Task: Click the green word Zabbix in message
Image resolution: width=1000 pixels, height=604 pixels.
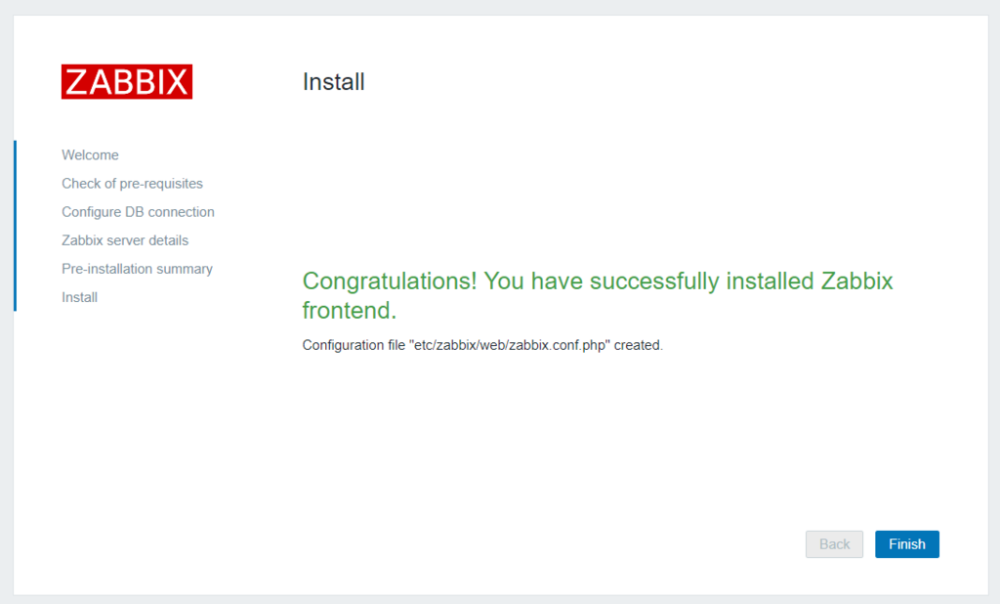Action: click(856, 281)
